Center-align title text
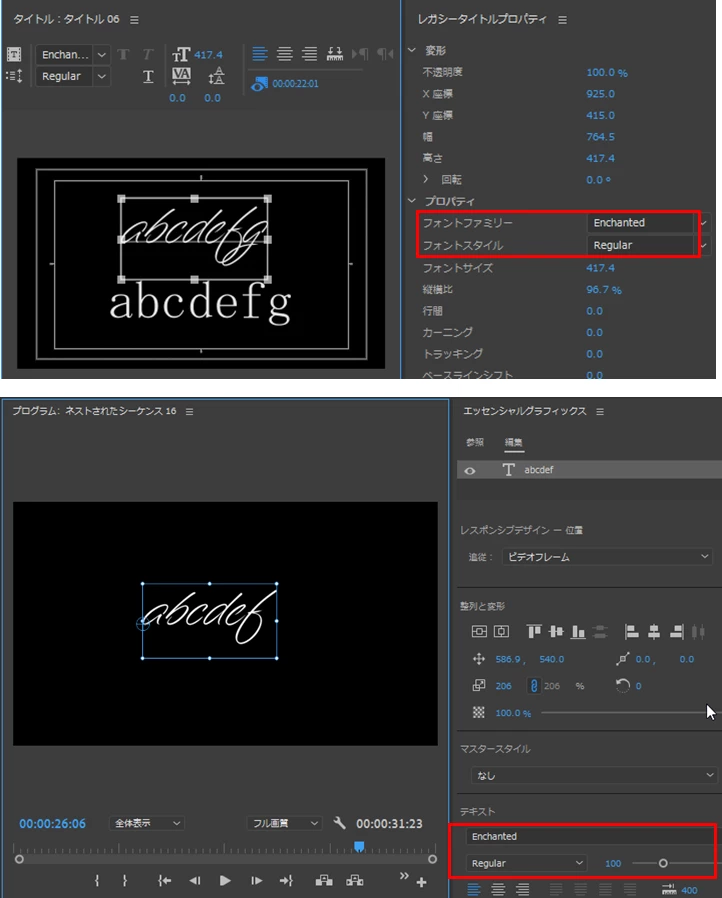The image size is (722, 898). click(x=285, y=54)
